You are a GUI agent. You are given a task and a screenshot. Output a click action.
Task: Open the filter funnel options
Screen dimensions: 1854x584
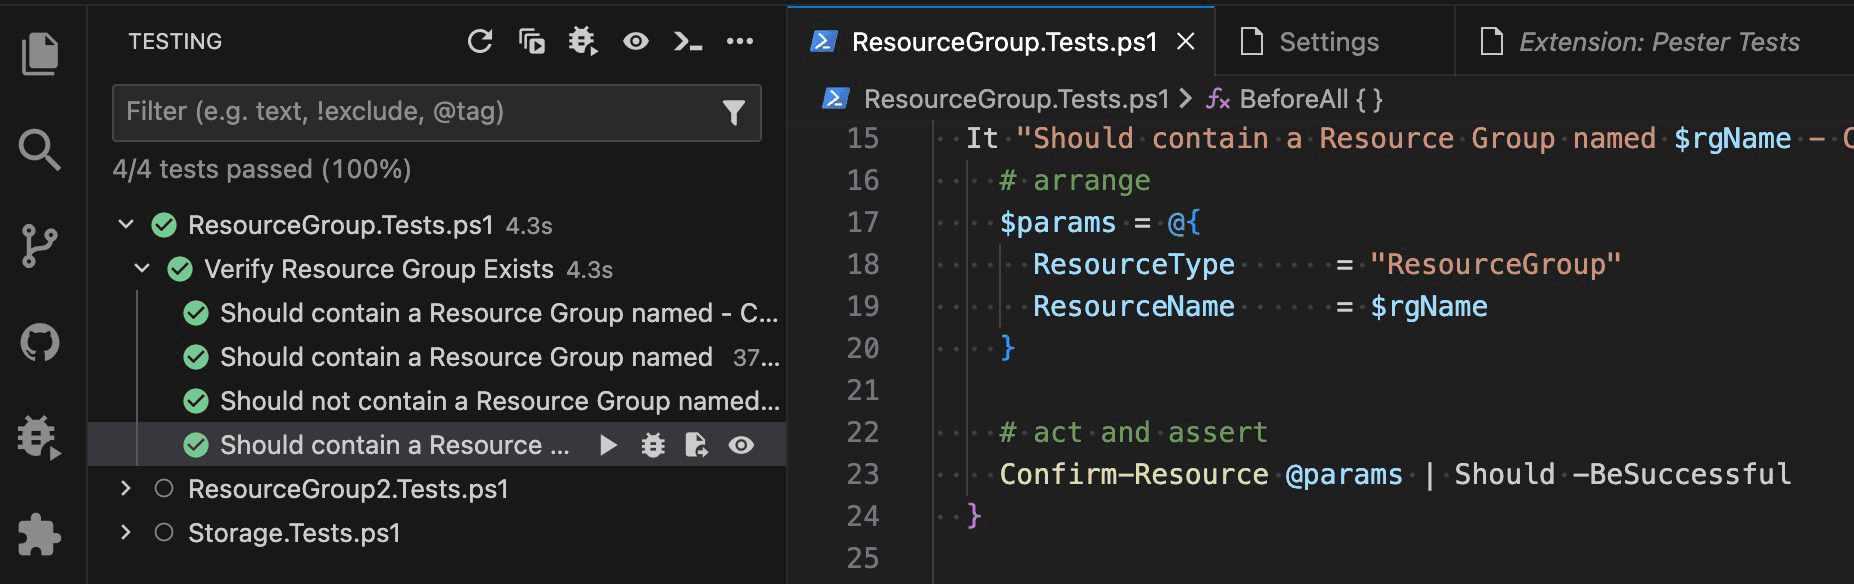[x=734, y=113]
